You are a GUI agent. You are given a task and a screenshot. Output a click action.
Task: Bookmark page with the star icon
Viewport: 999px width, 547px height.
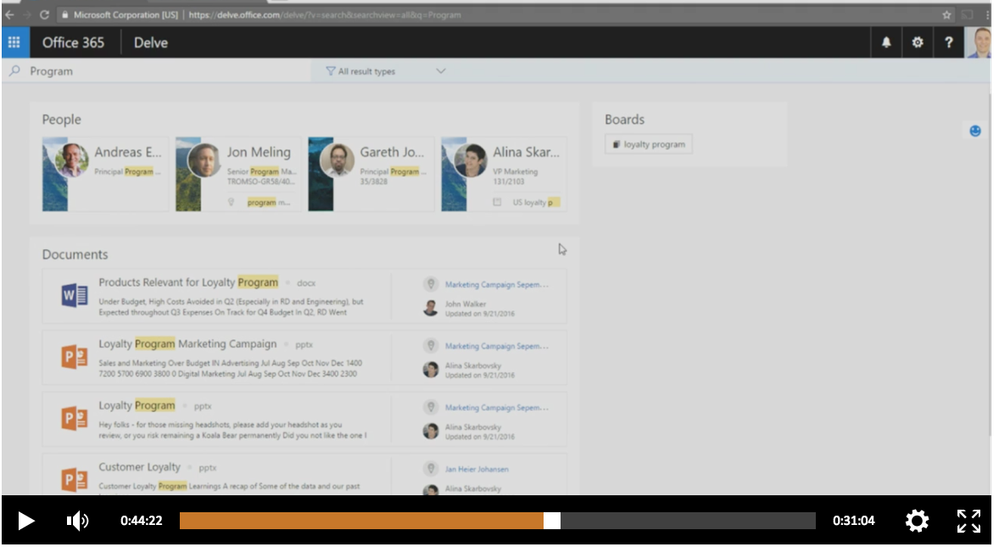pos(947,15)
